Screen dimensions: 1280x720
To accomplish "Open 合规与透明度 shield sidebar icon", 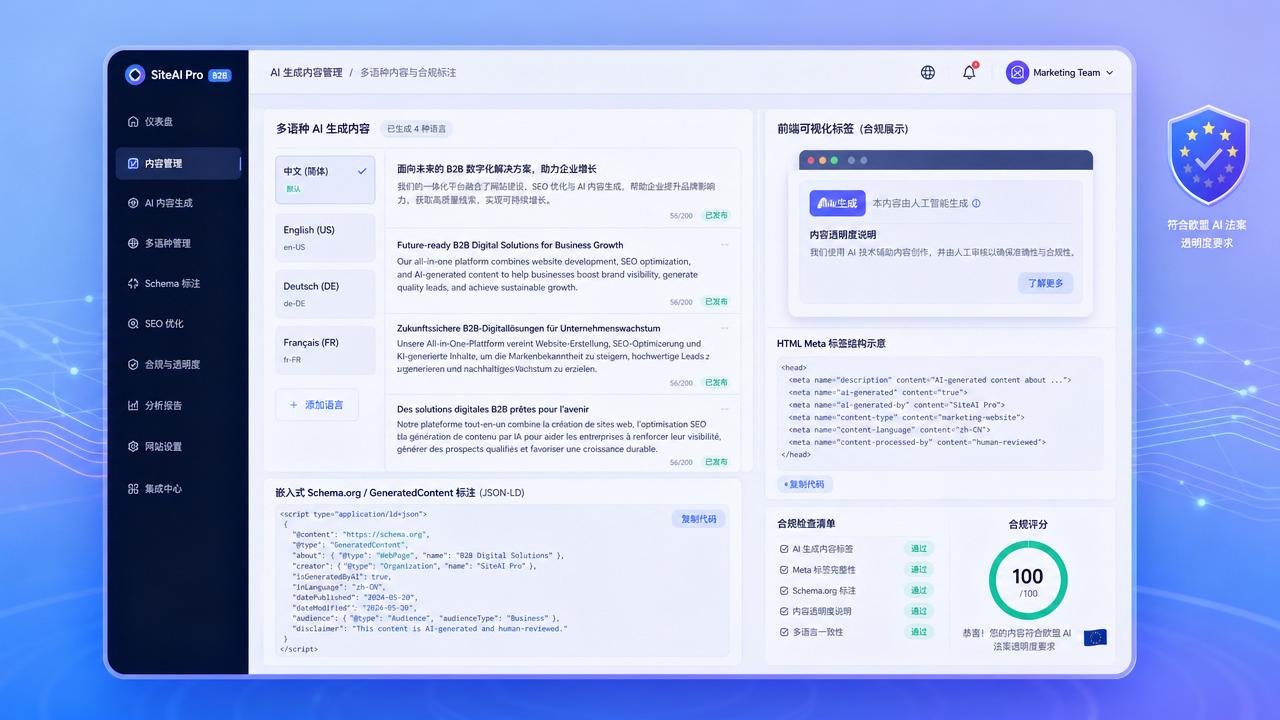I will 133,365.
